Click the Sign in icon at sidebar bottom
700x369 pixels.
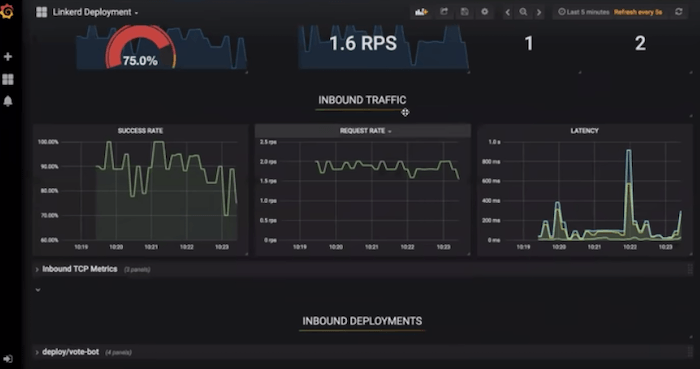click(8, 359)
